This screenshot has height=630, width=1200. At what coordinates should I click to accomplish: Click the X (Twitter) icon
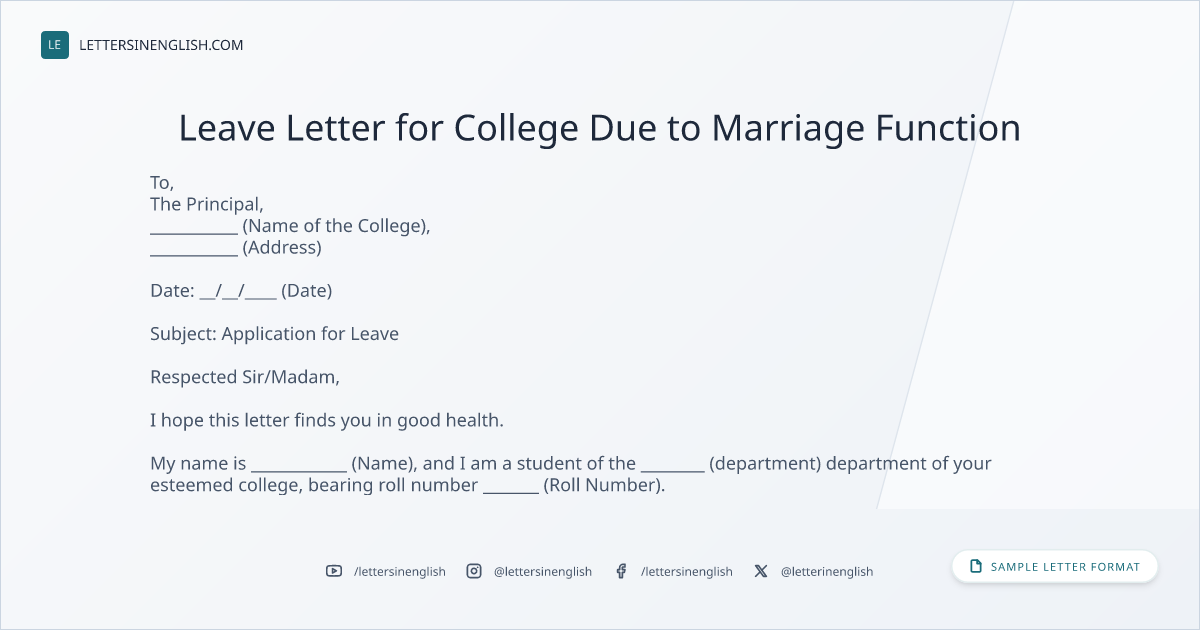click(x=761, y=571)
